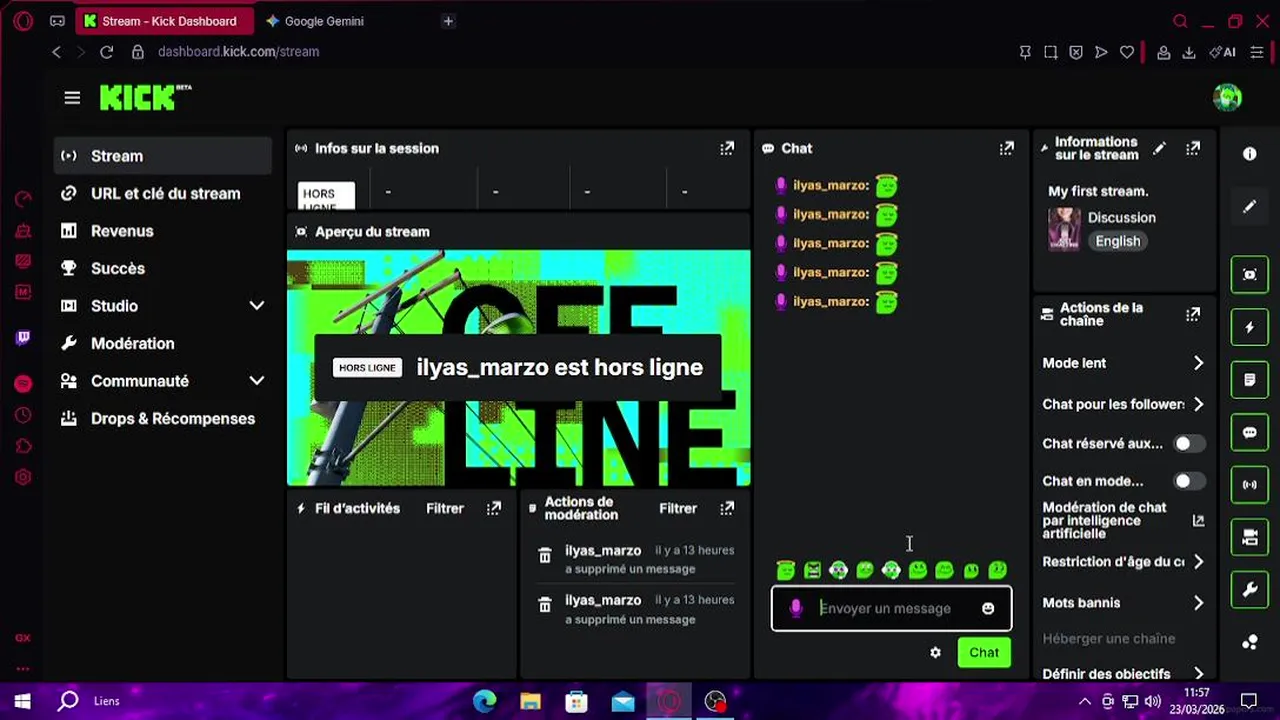Viewport: 1280px width, 720px height.
Task: Open the profile avatar menu
Action: coord(1227,97)
